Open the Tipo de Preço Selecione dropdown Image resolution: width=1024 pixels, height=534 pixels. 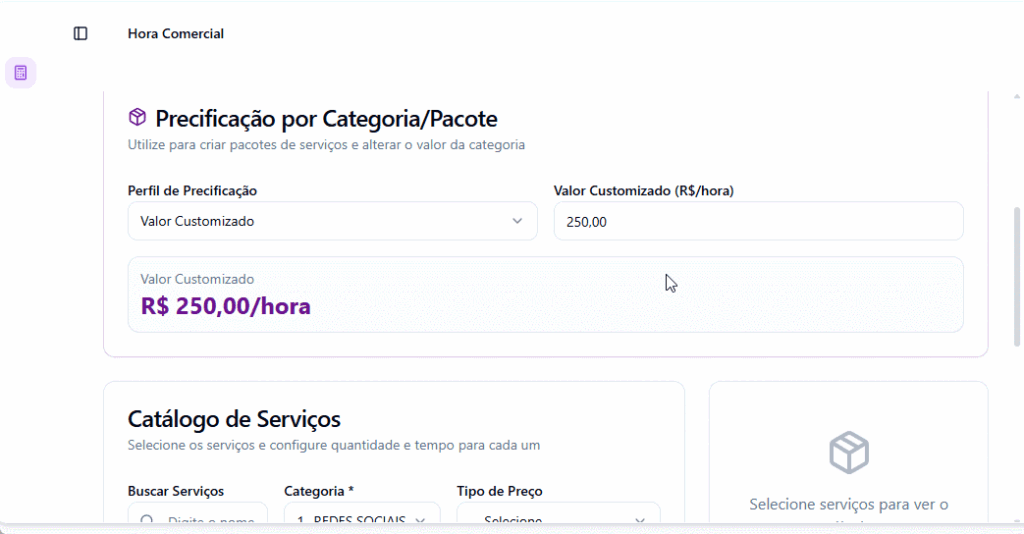point(558,518)
